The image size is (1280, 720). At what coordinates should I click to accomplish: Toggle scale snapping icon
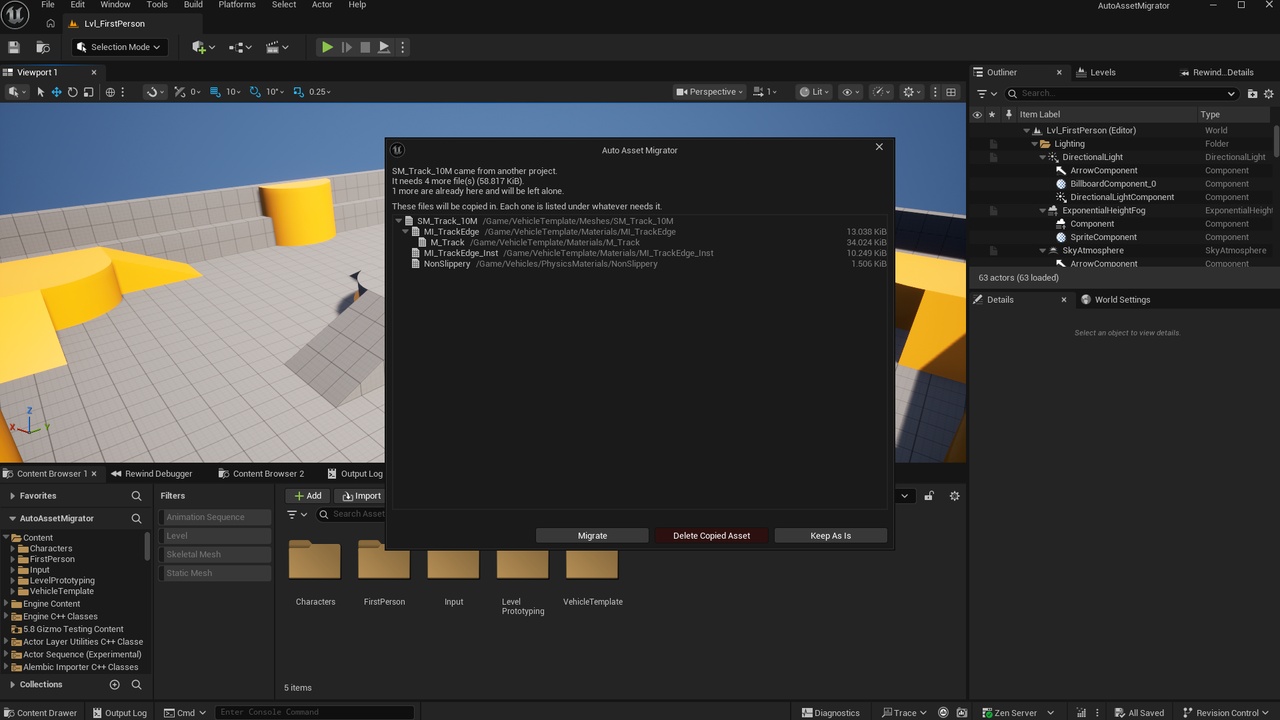point(299,92)
